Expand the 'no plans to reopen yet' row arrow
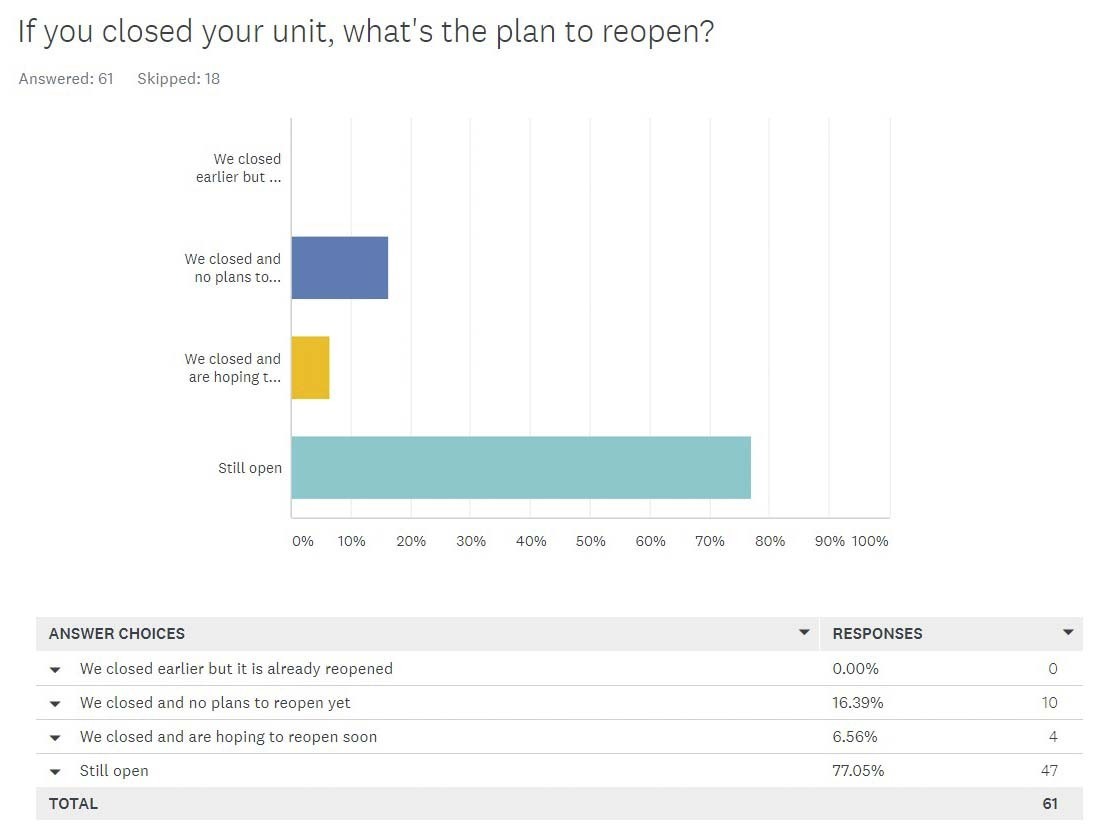Viewport: 1120px width, 826px height. 55,704
